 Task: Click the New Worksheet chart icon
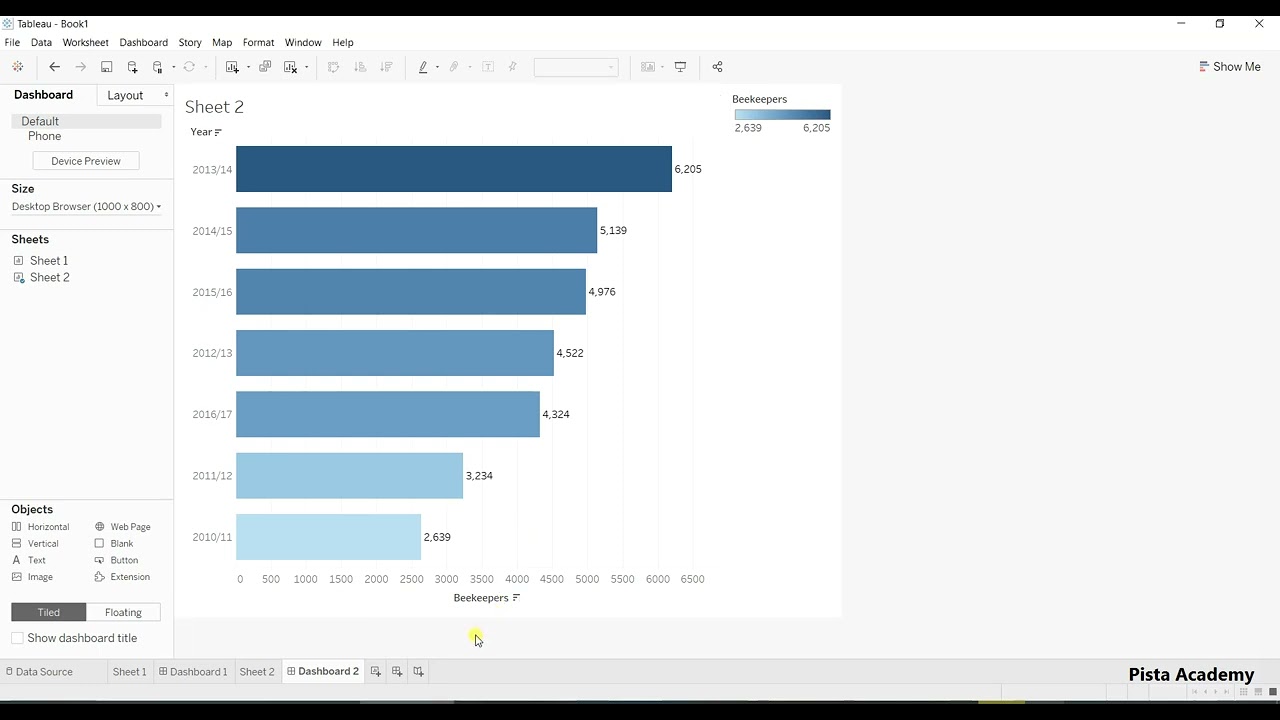click(232, 67)
